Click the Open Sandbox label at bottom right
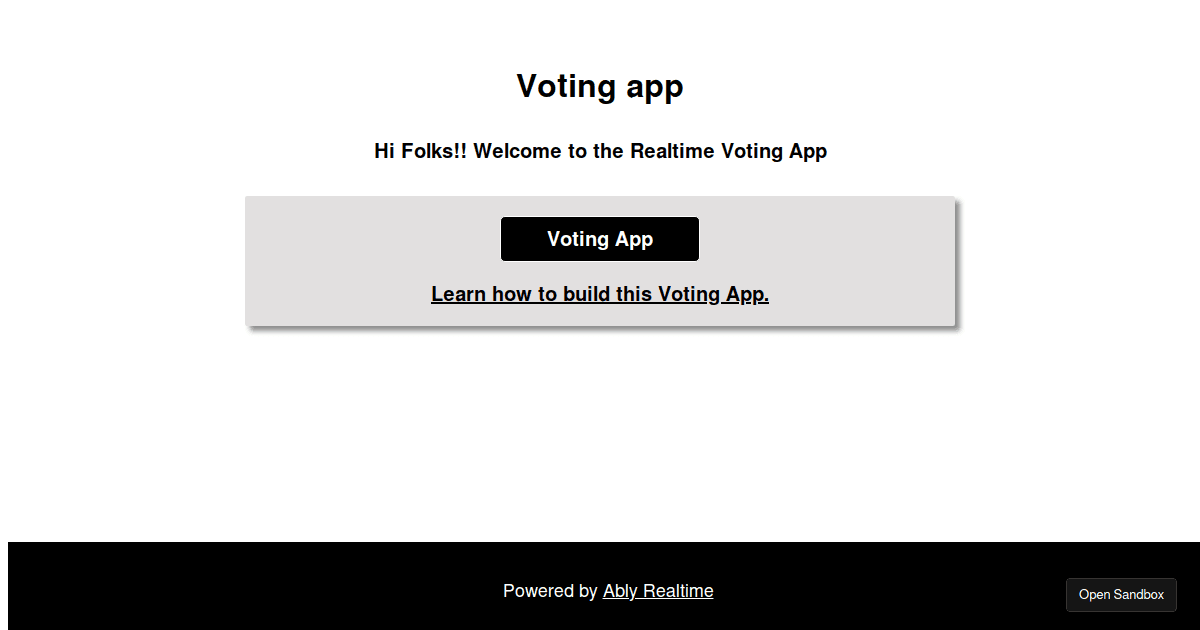Screen dimensions: 1200x630 tap(1121, 595)
